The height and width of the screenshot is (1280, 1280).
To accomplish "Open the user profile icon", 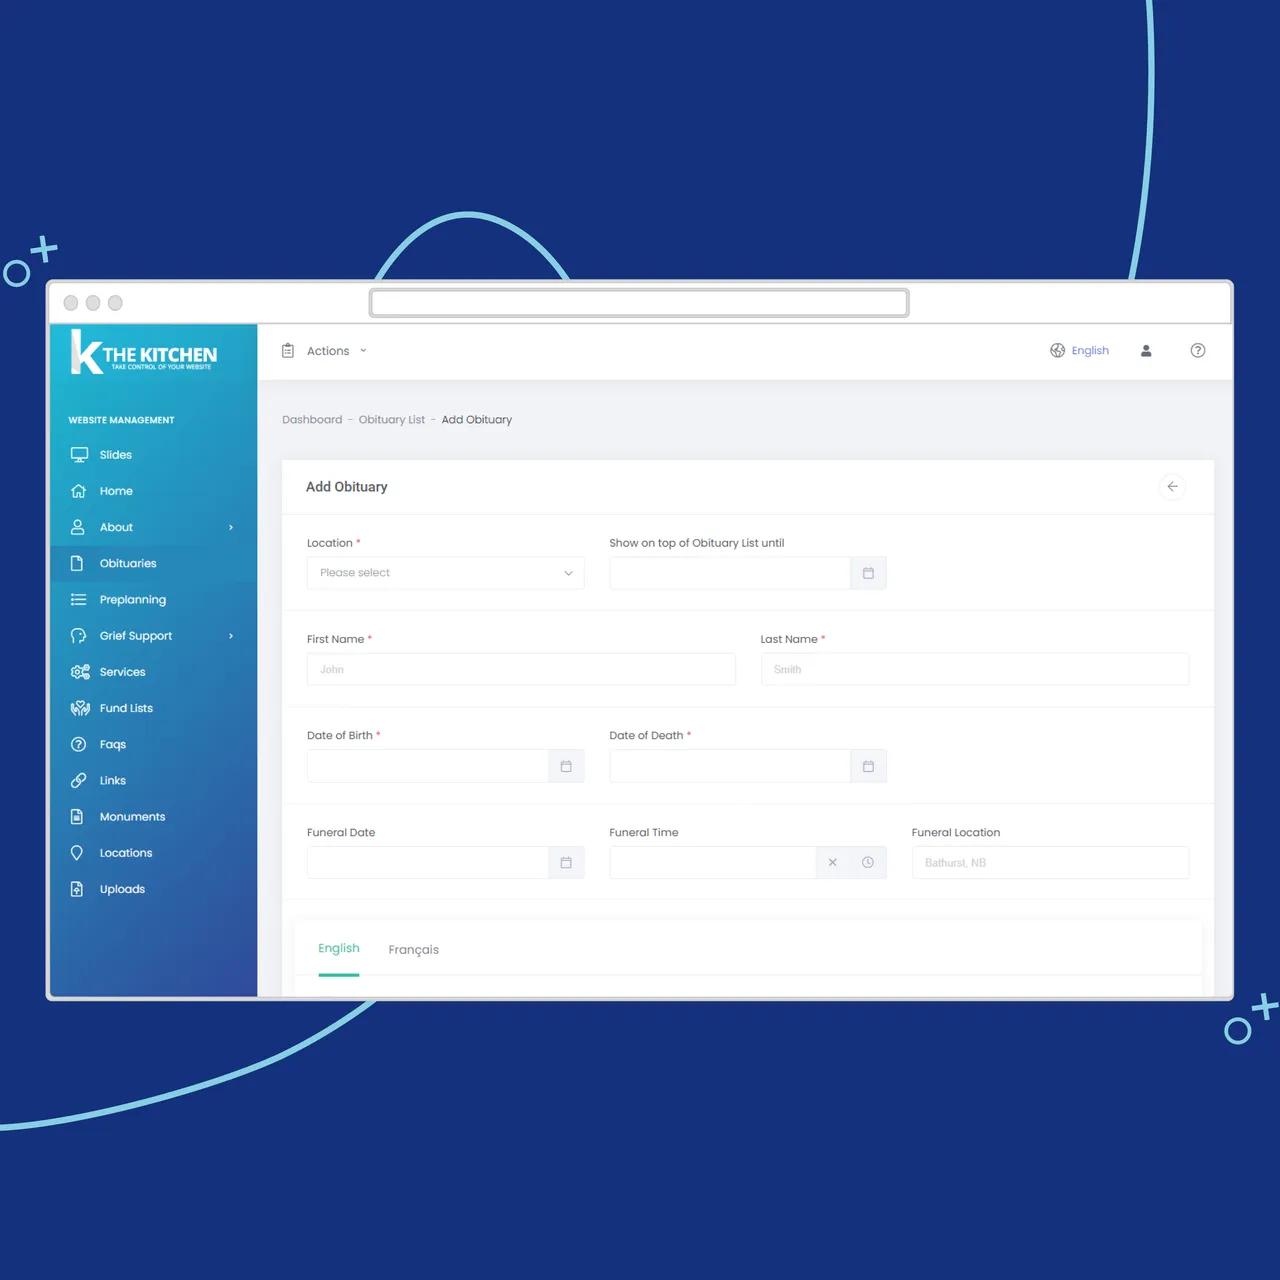I will tap(1146, 351).
